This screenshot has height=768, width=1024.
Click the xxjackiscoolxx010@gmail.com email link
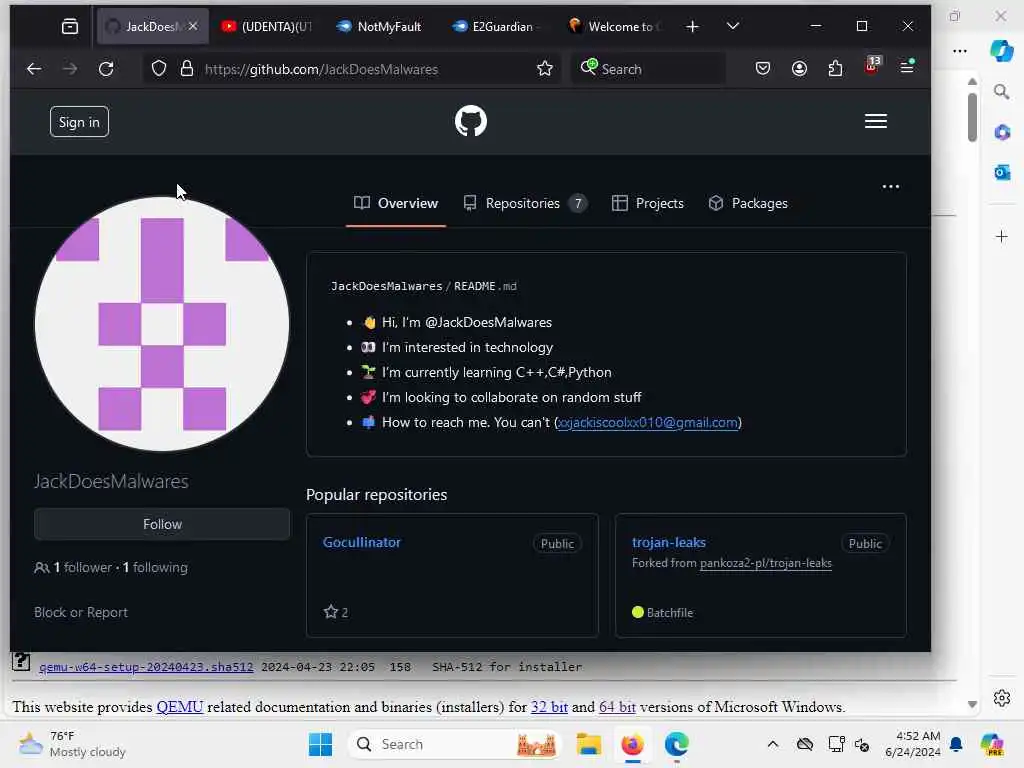click(x=648, y=423)
